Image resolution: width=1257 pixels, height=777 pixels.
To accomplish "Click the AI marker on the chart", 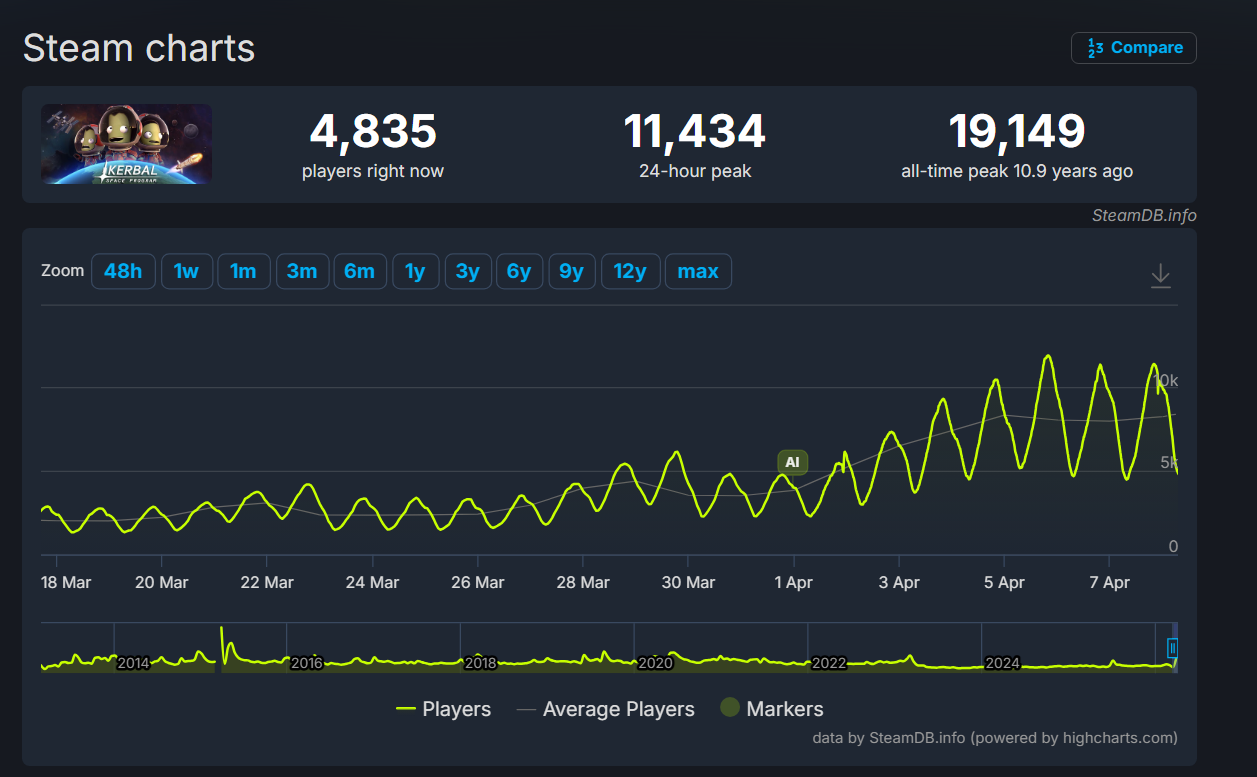I will (792, 462).
